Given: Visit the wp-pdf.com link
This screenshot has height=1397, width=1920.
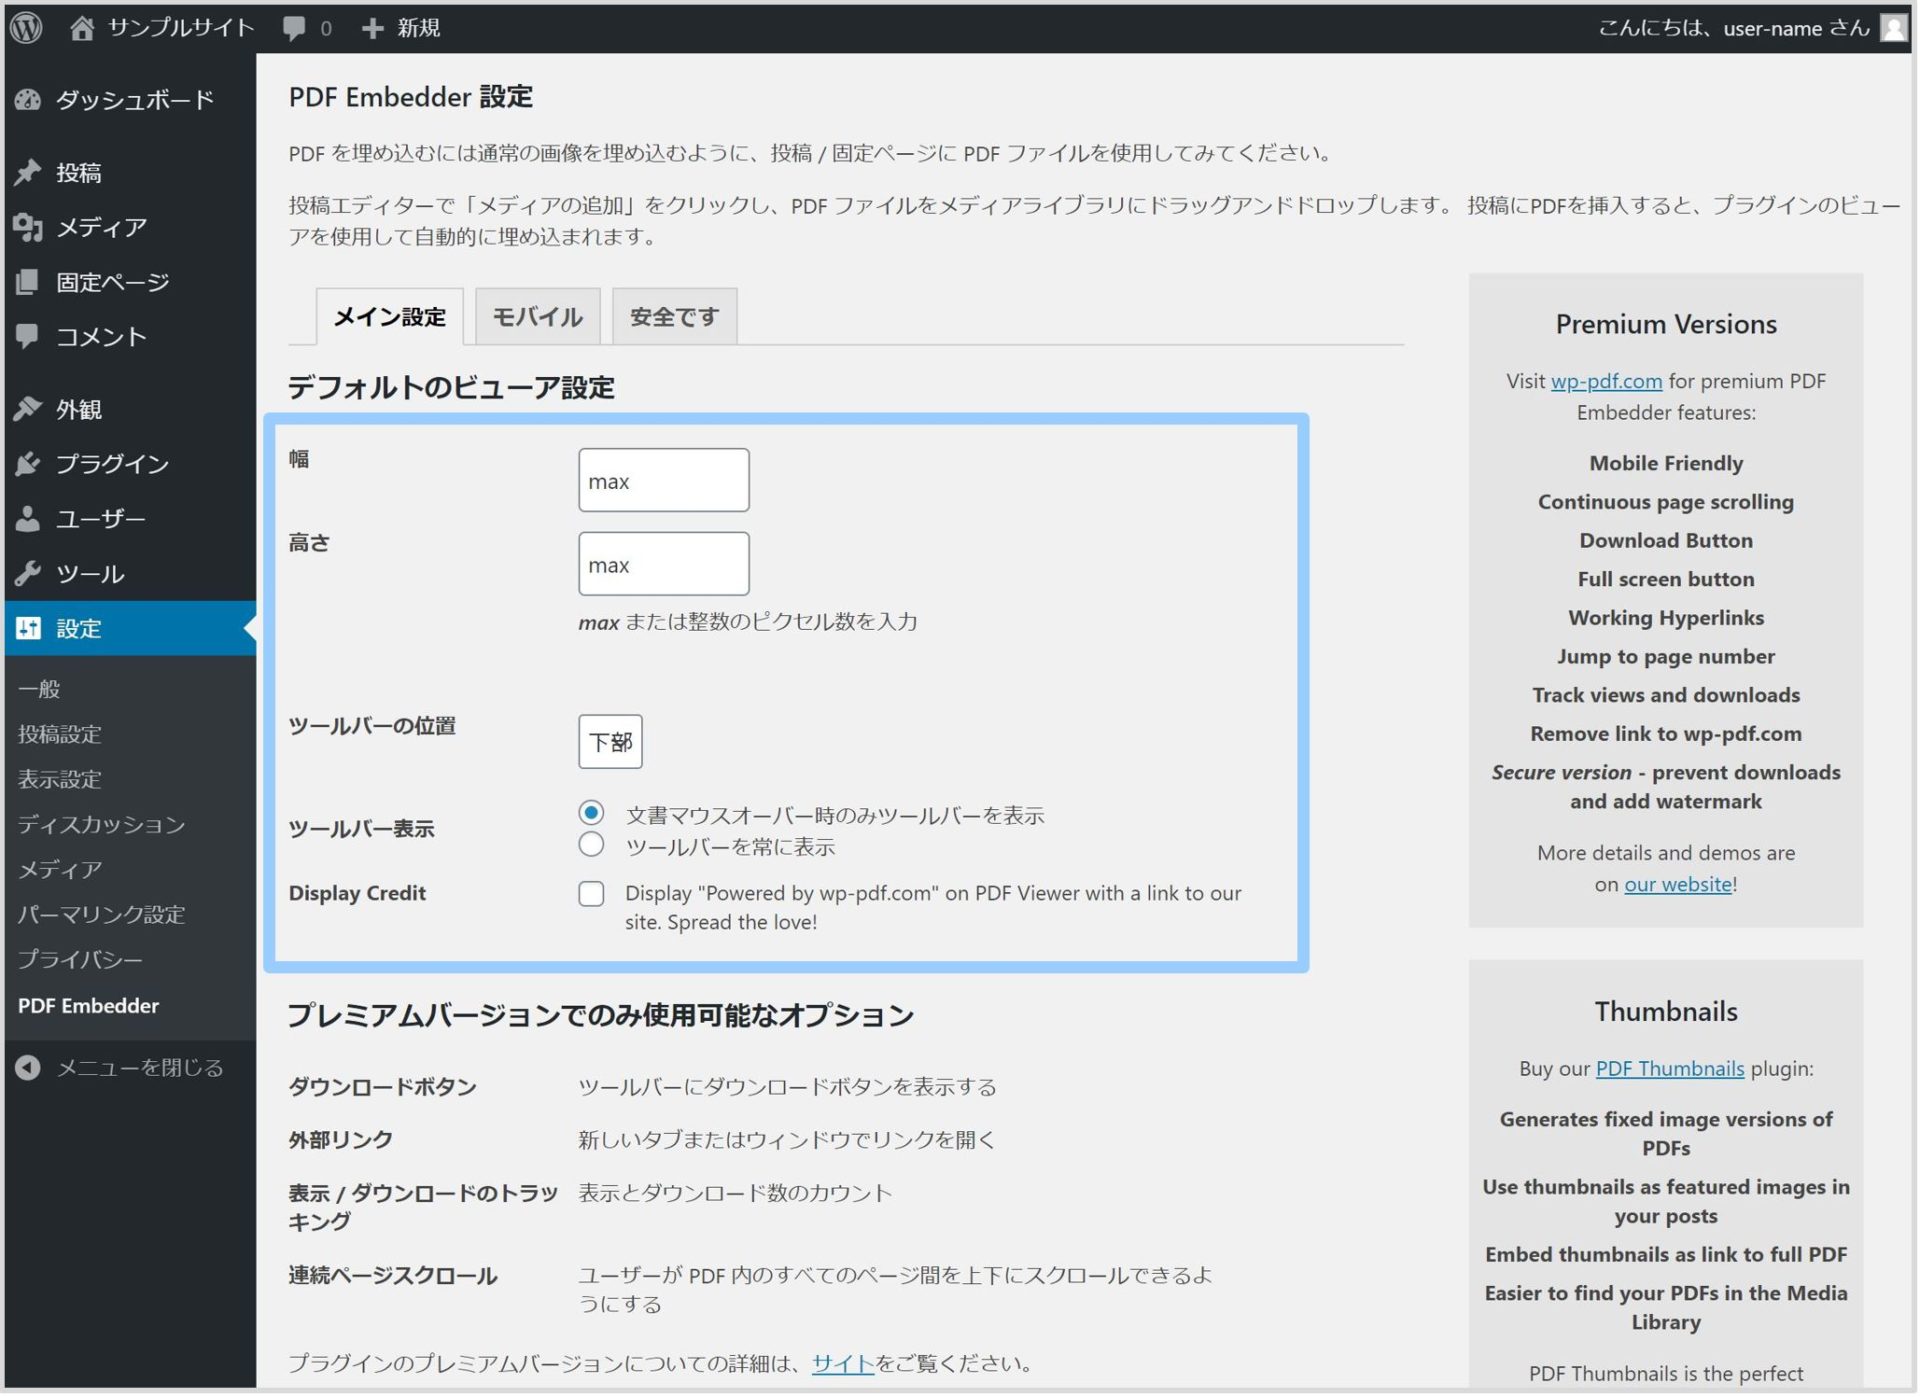Looking at the screenshot, I should (x=1607, y=380).
